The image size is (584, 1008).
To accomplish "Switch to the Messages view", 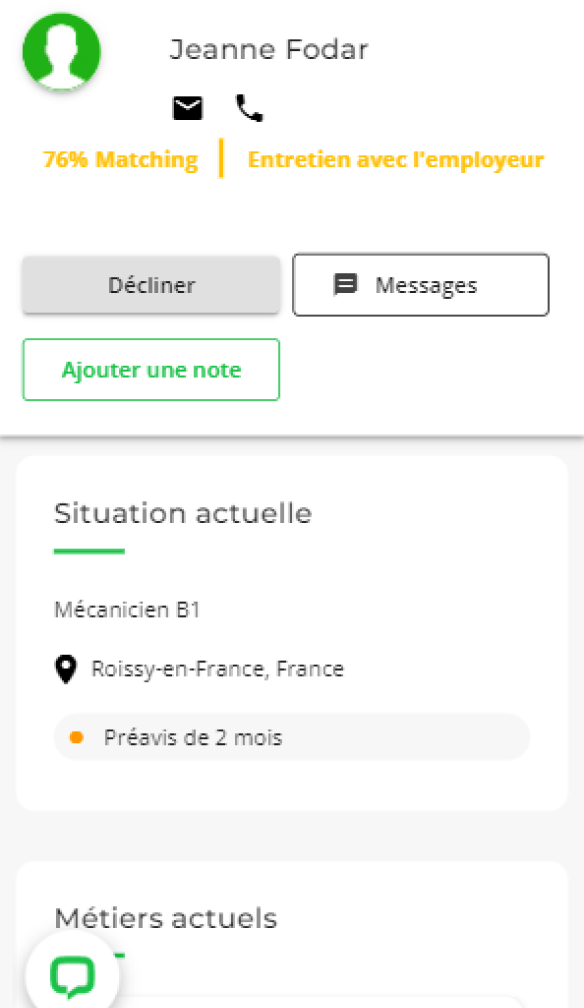I will click(420, 284).
